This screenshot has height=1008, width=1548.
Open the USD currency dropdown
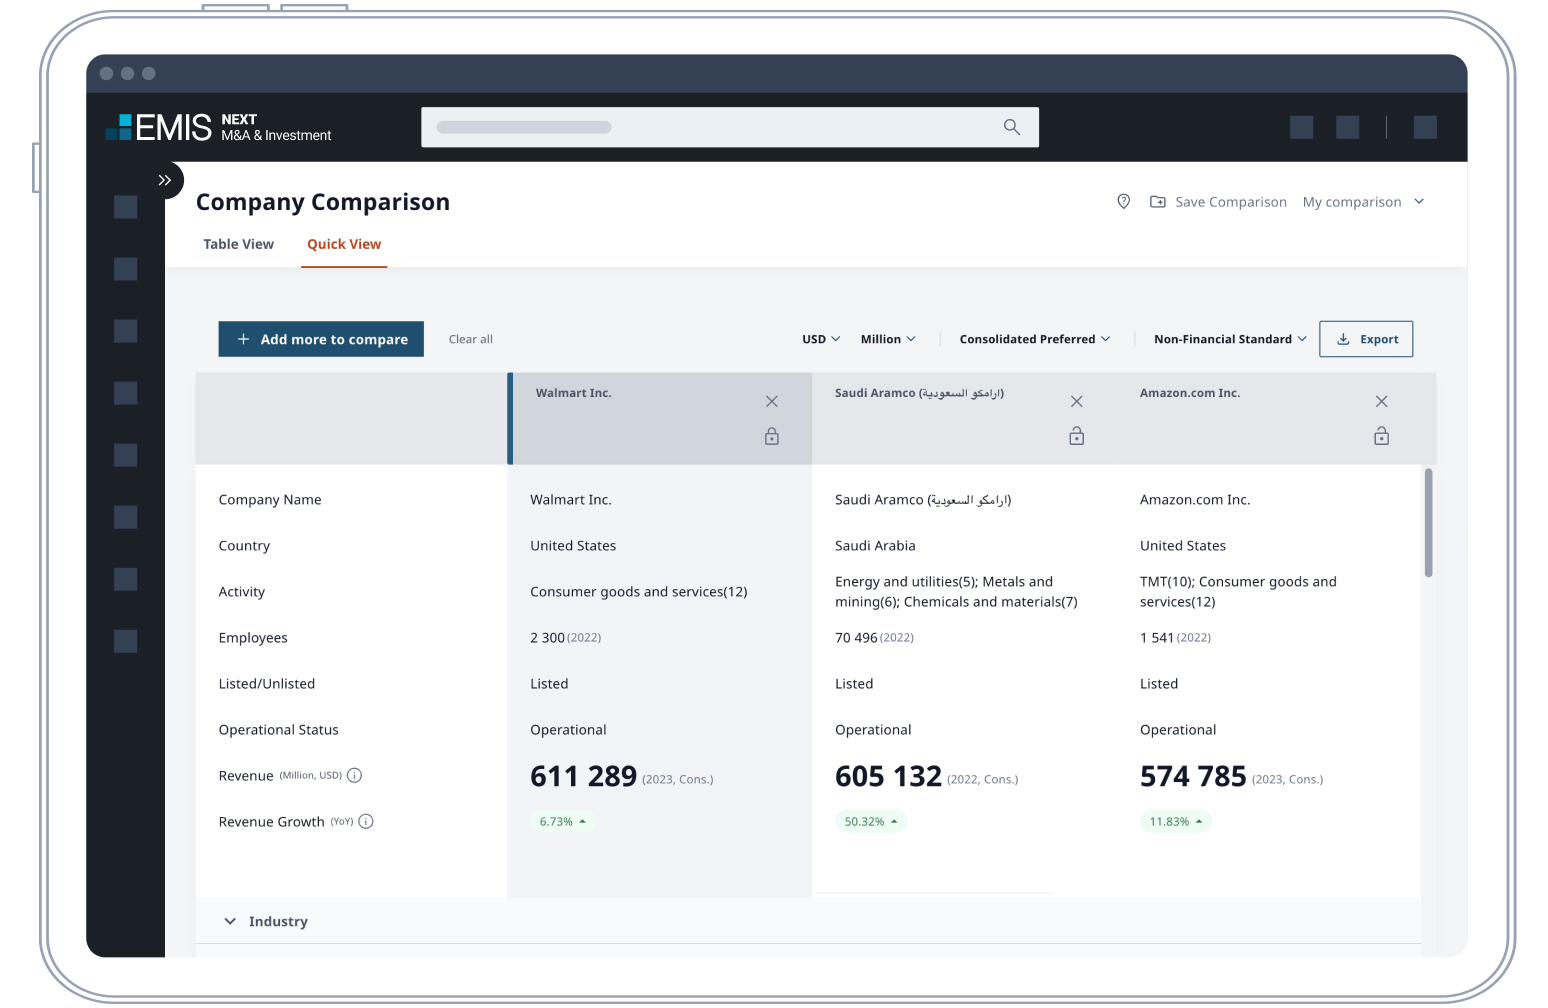click(821, 339)
